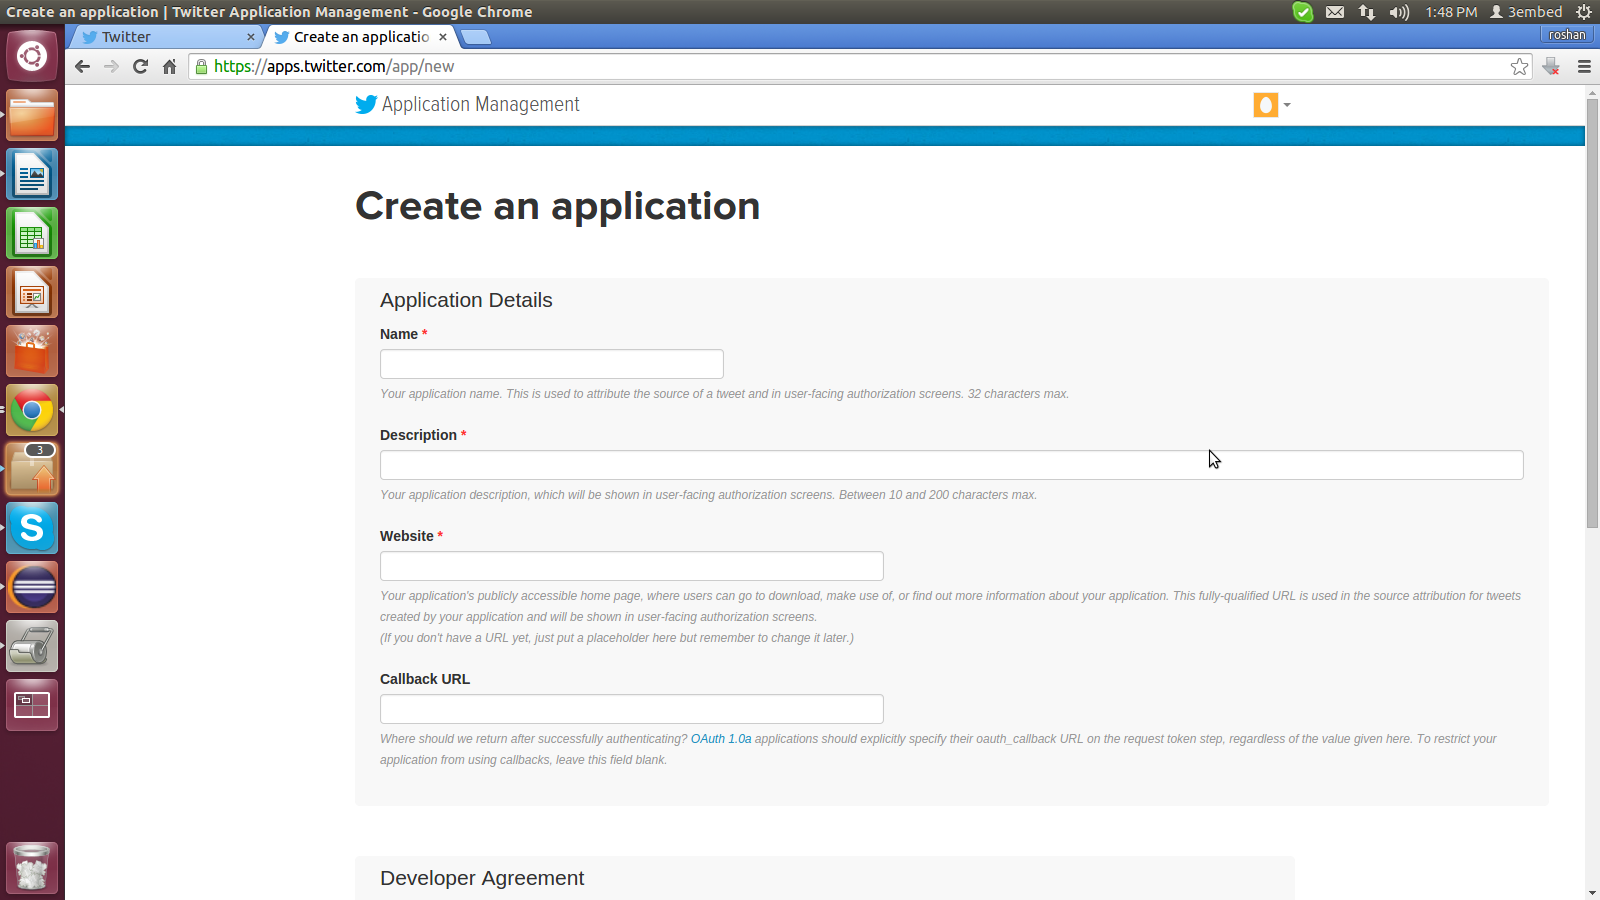Click the page vertical scrollbar thumb
The width and height of the screenshot is (1600, 900).
pos(1592,313)
